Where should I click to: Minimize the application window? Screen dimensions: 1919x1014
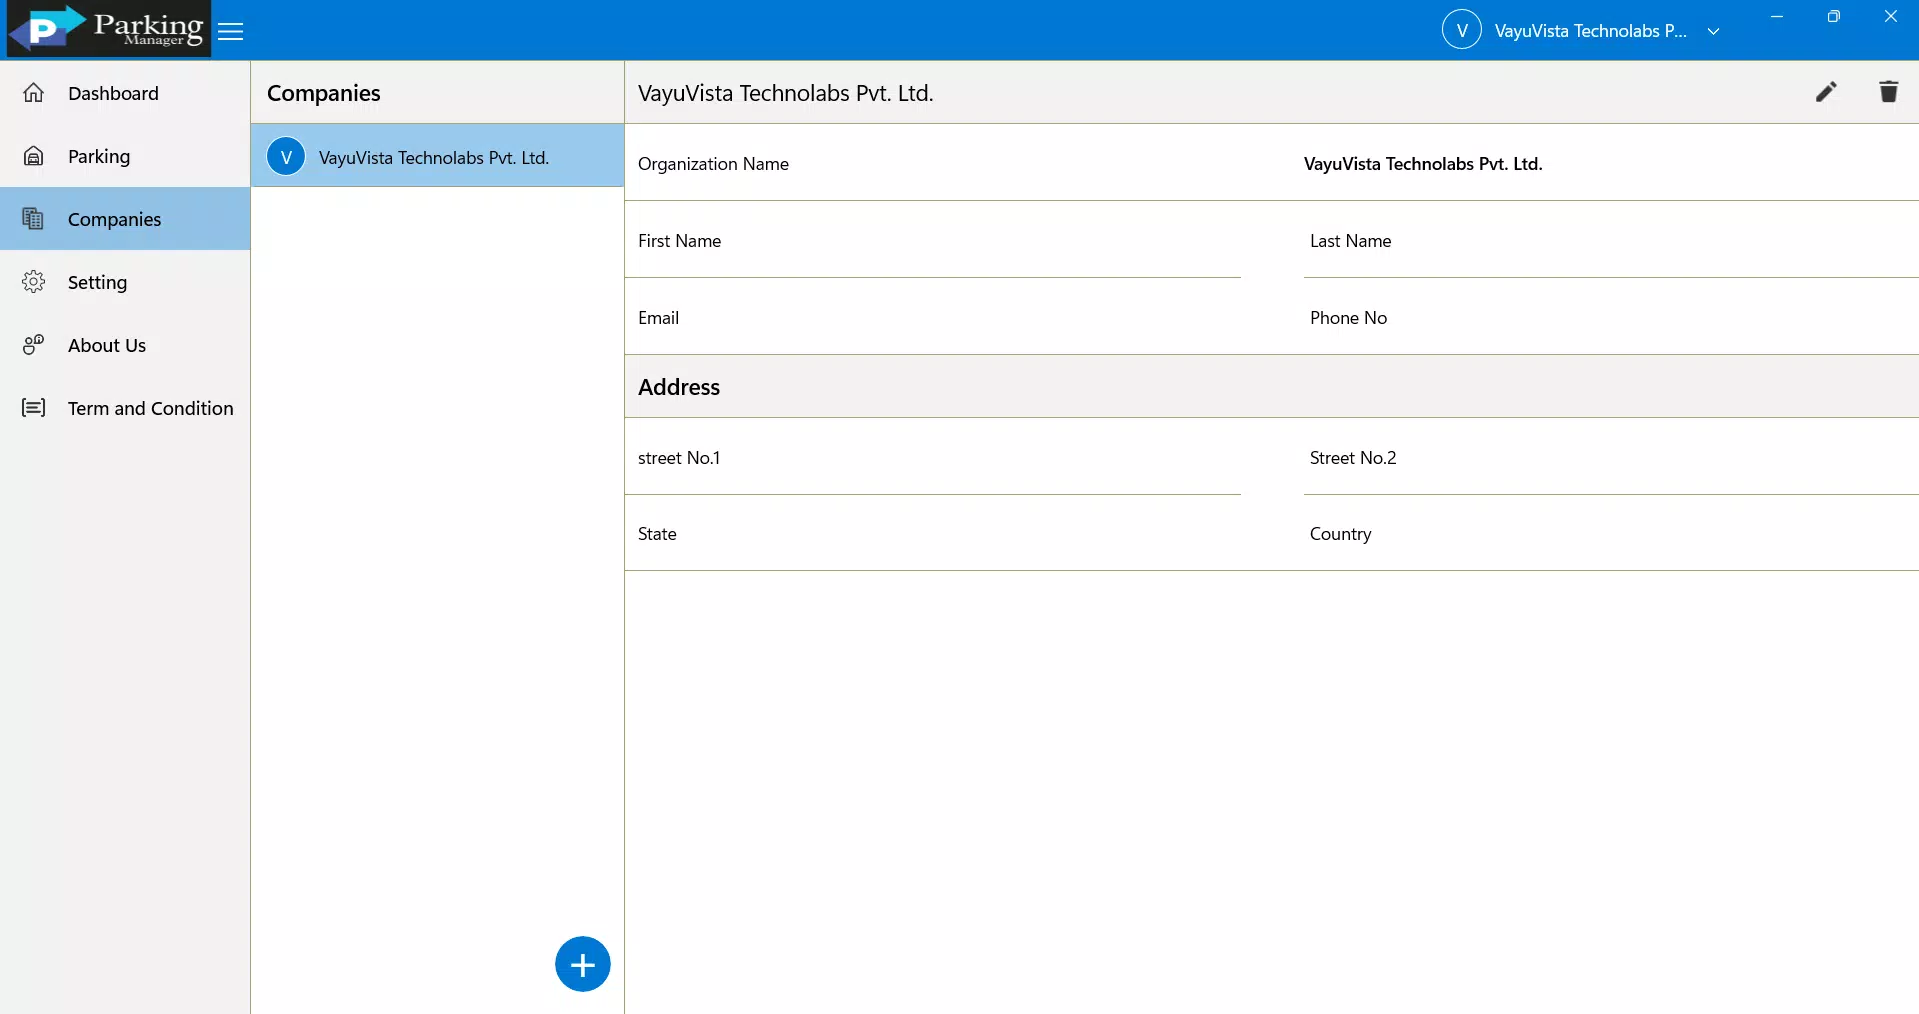tap(1777, 16)
